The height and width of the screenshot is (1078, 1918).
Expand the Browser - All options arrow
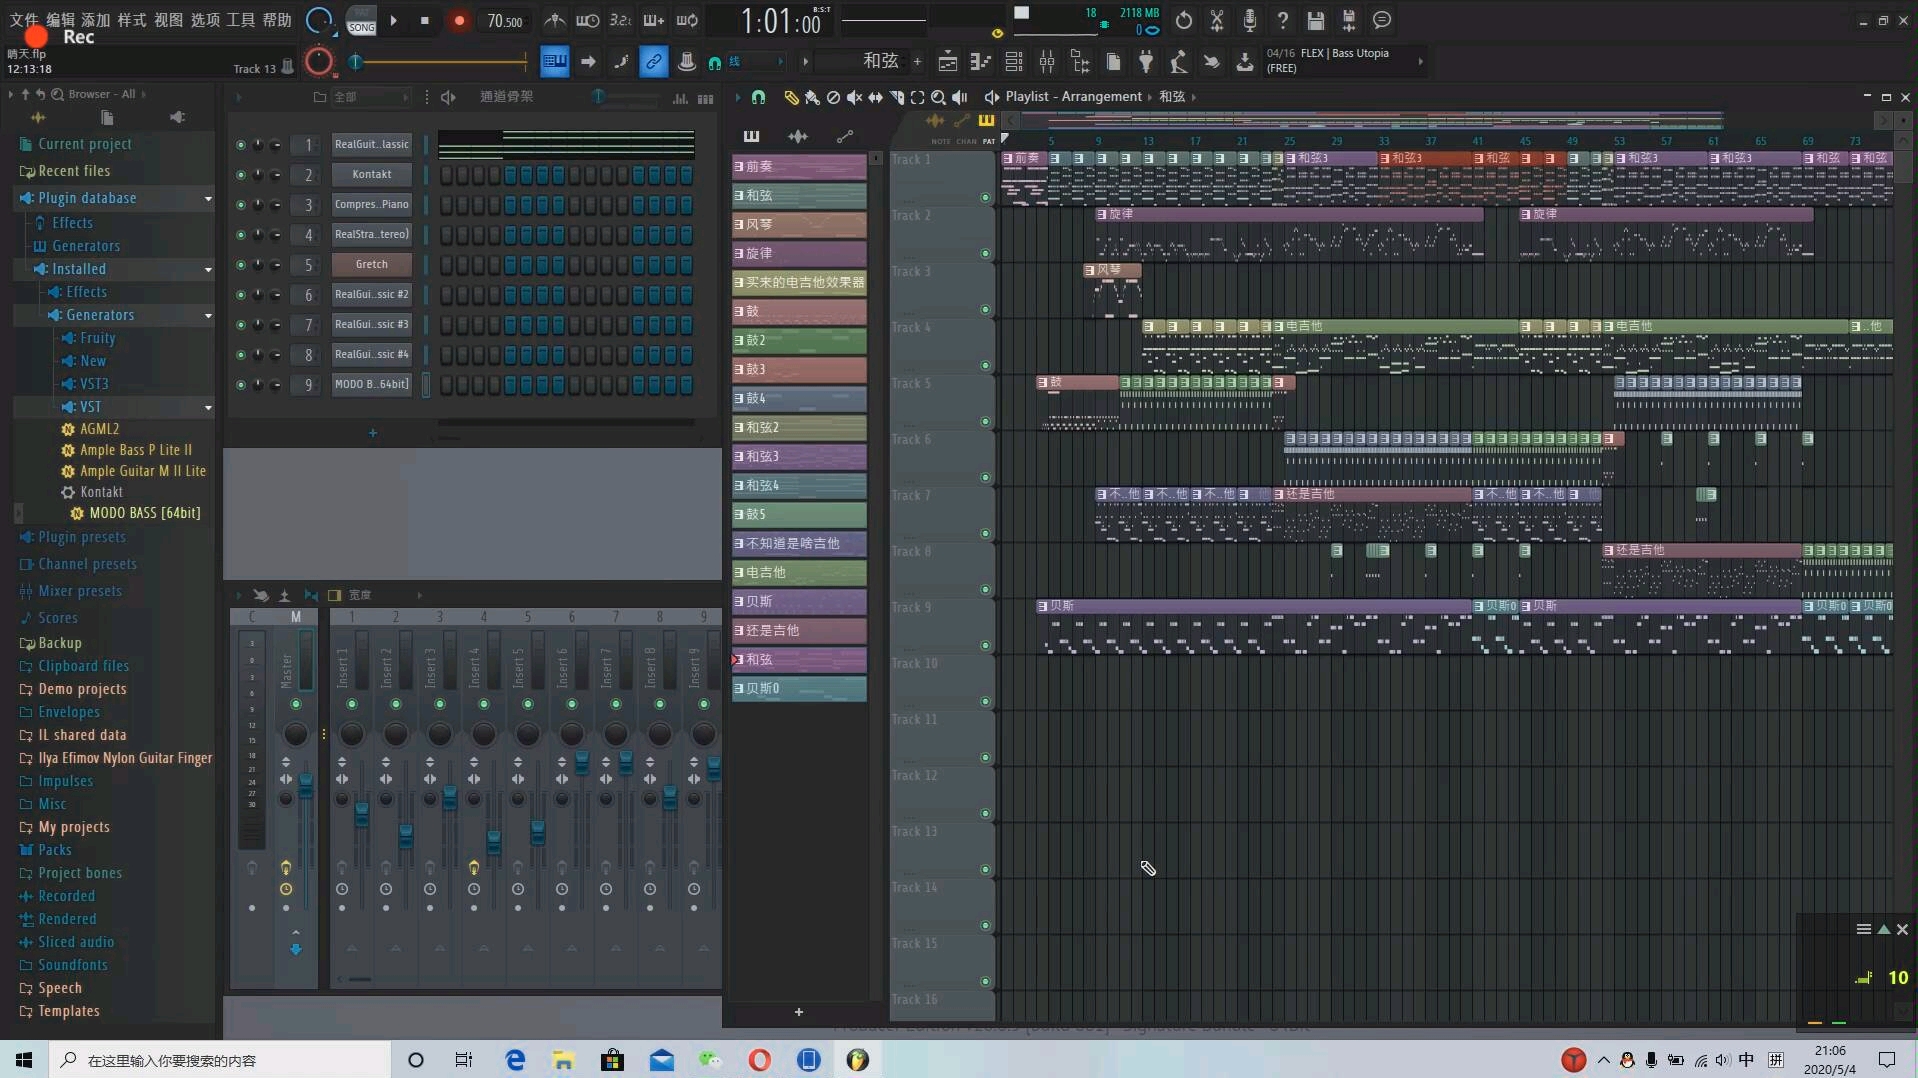click(x=144, y=94)
